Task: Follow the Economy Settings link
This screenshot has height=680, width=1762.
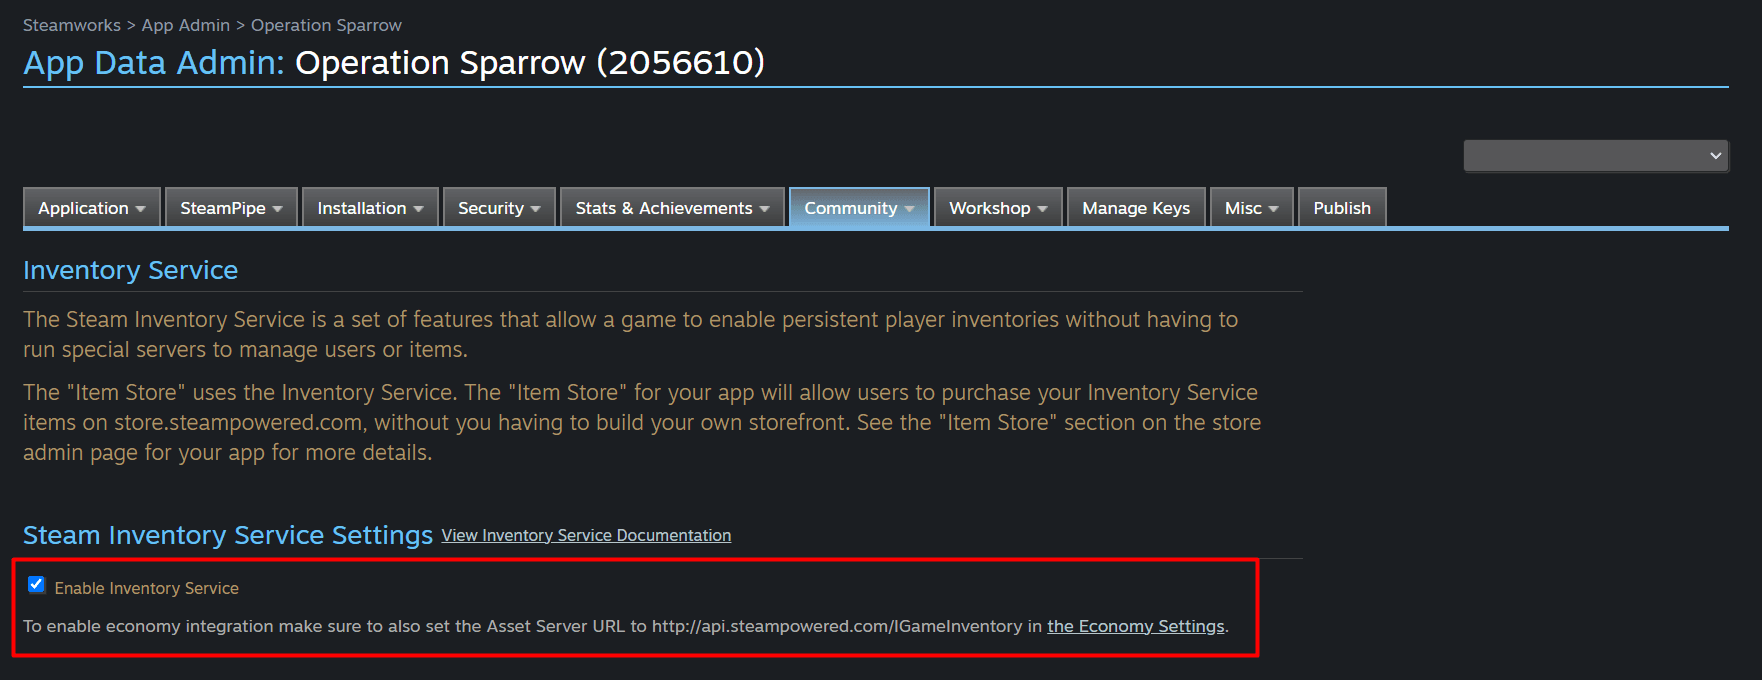Action: pos(1136,626)
